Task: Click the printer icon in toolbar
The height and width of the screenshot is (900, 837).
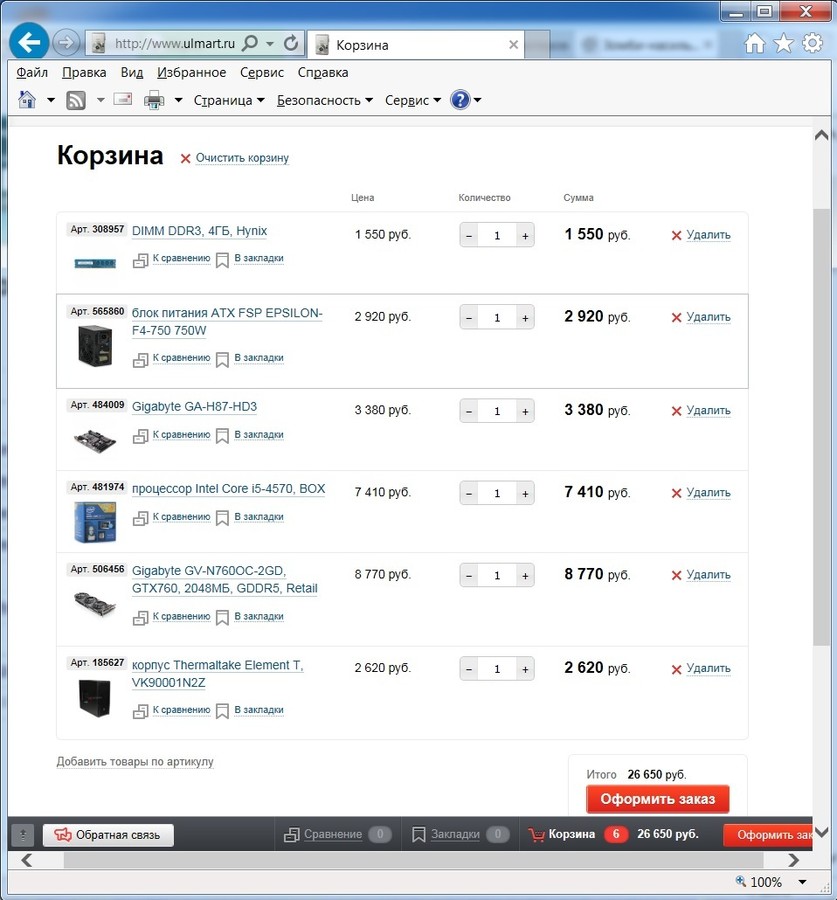Action: 154,100
